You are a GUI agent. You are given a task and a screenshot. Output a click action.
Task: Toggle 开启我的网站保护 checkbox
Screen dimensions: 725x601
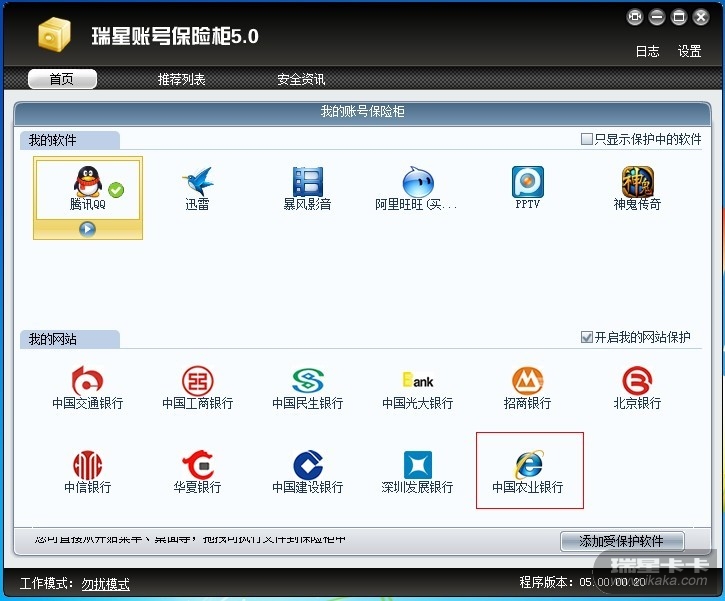[586, 337]
